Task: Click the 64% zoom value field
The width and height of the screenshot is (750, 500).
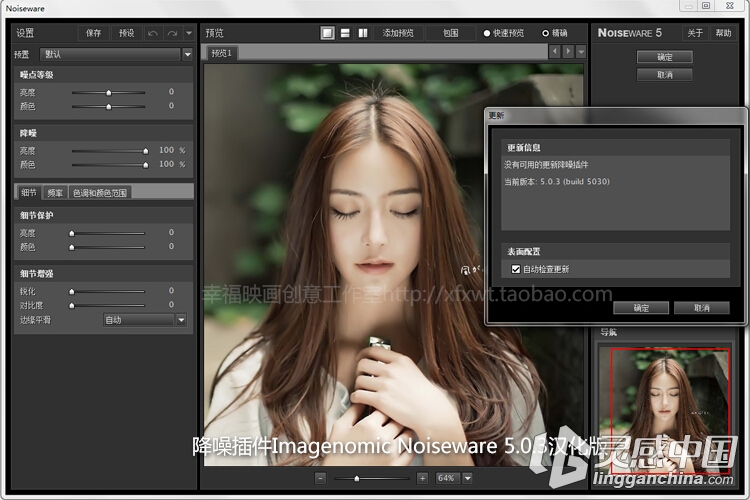Action: click(x=448, y=478)
